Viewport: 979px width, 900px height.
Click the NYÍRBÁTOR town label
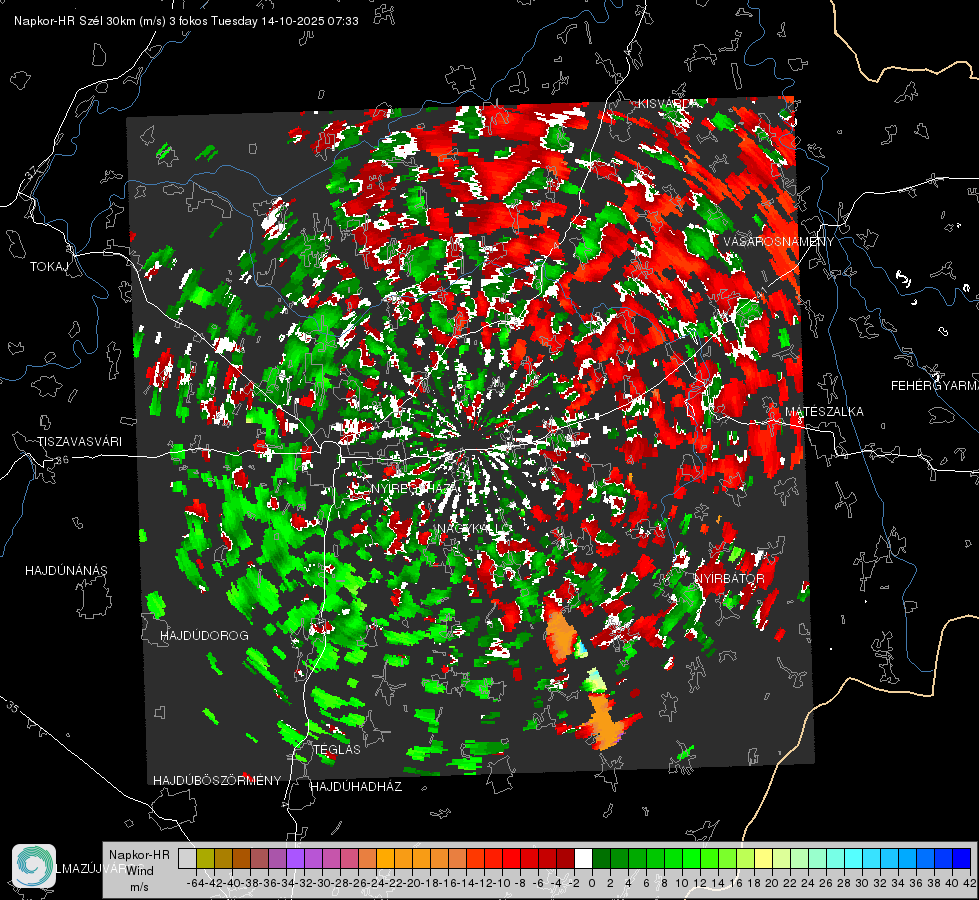tap(729, 578)
